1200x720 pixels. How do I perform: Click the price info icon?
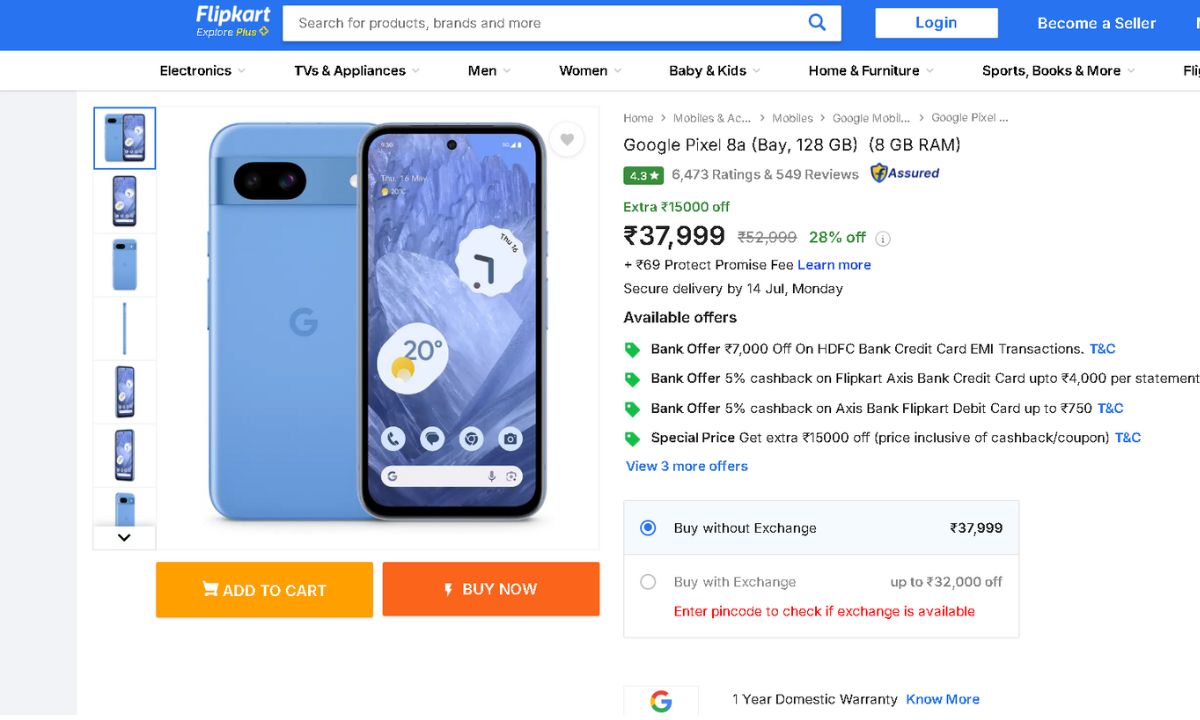point(883,238)
